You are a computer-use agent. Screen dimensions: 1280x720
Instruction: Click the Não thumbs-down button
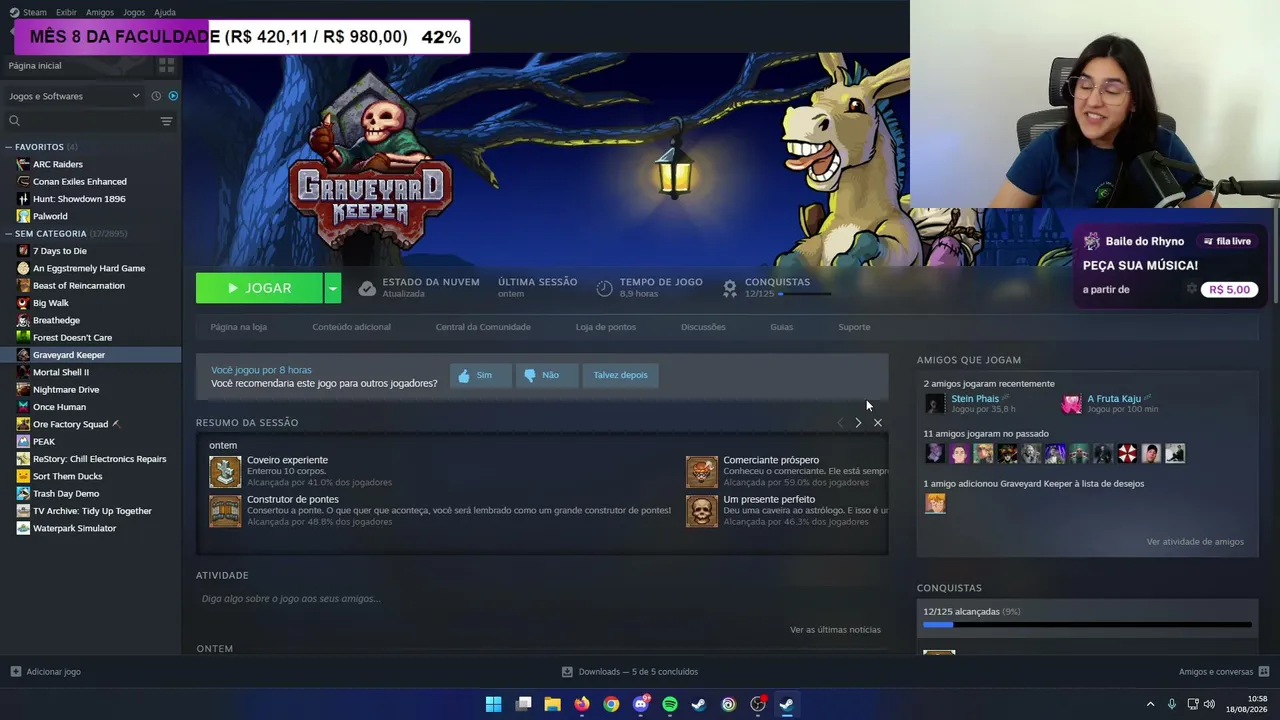pyautogui.click(x=546, y=375)
